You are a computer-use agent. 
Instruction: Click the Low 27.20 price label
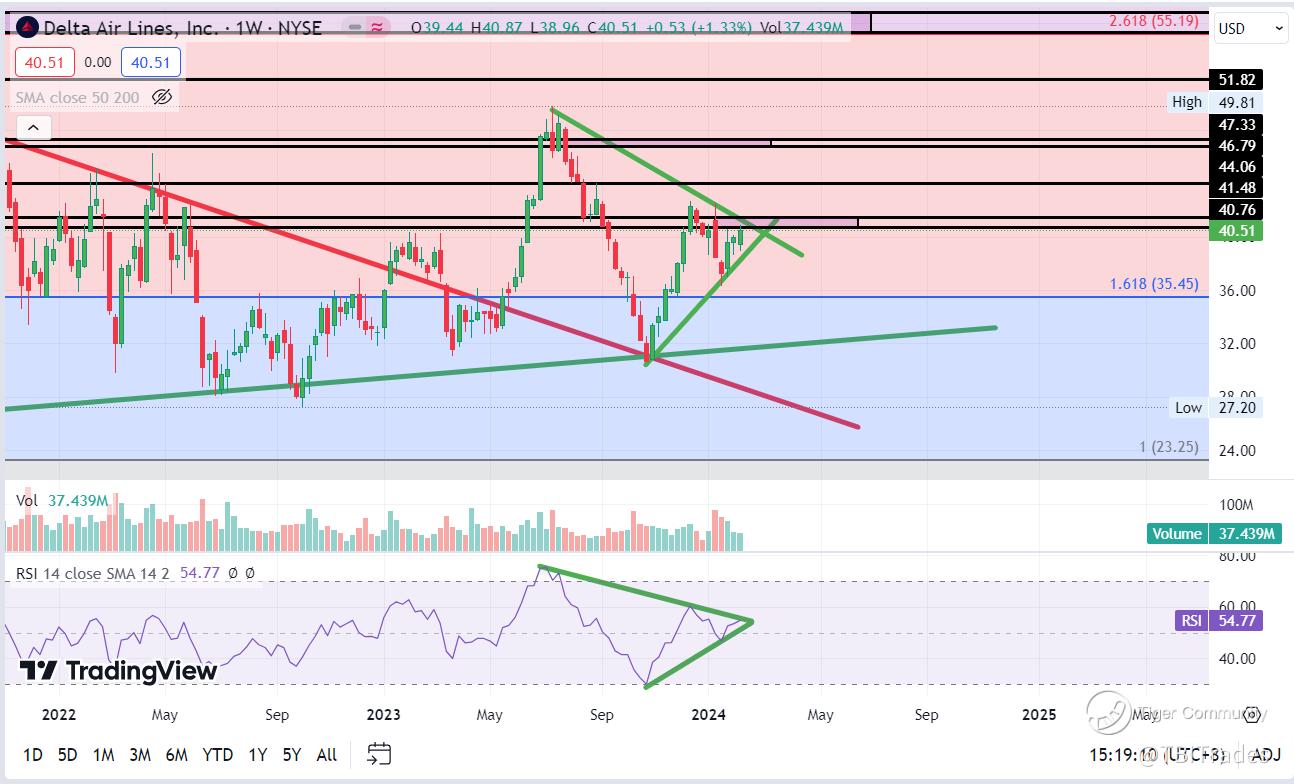click(x=1216, y=407)
